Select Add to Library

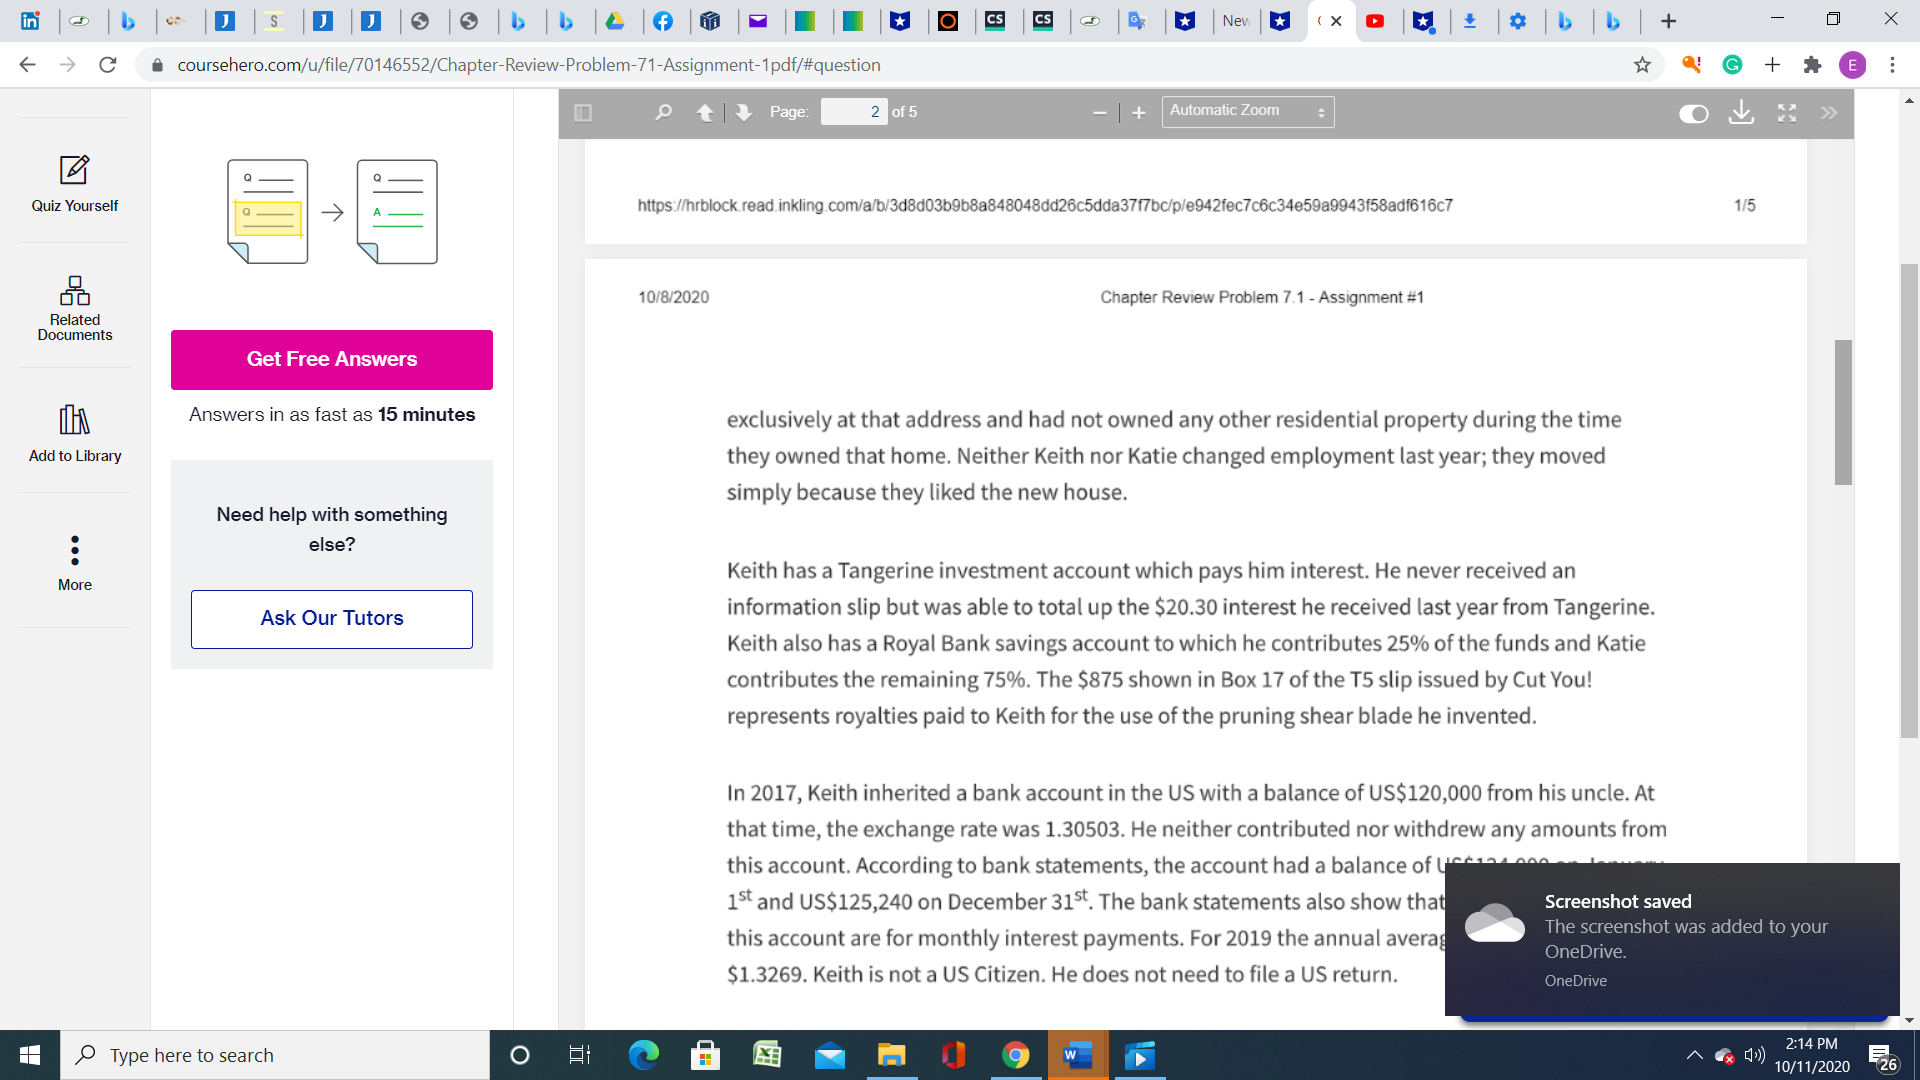[x=74, y=433]
